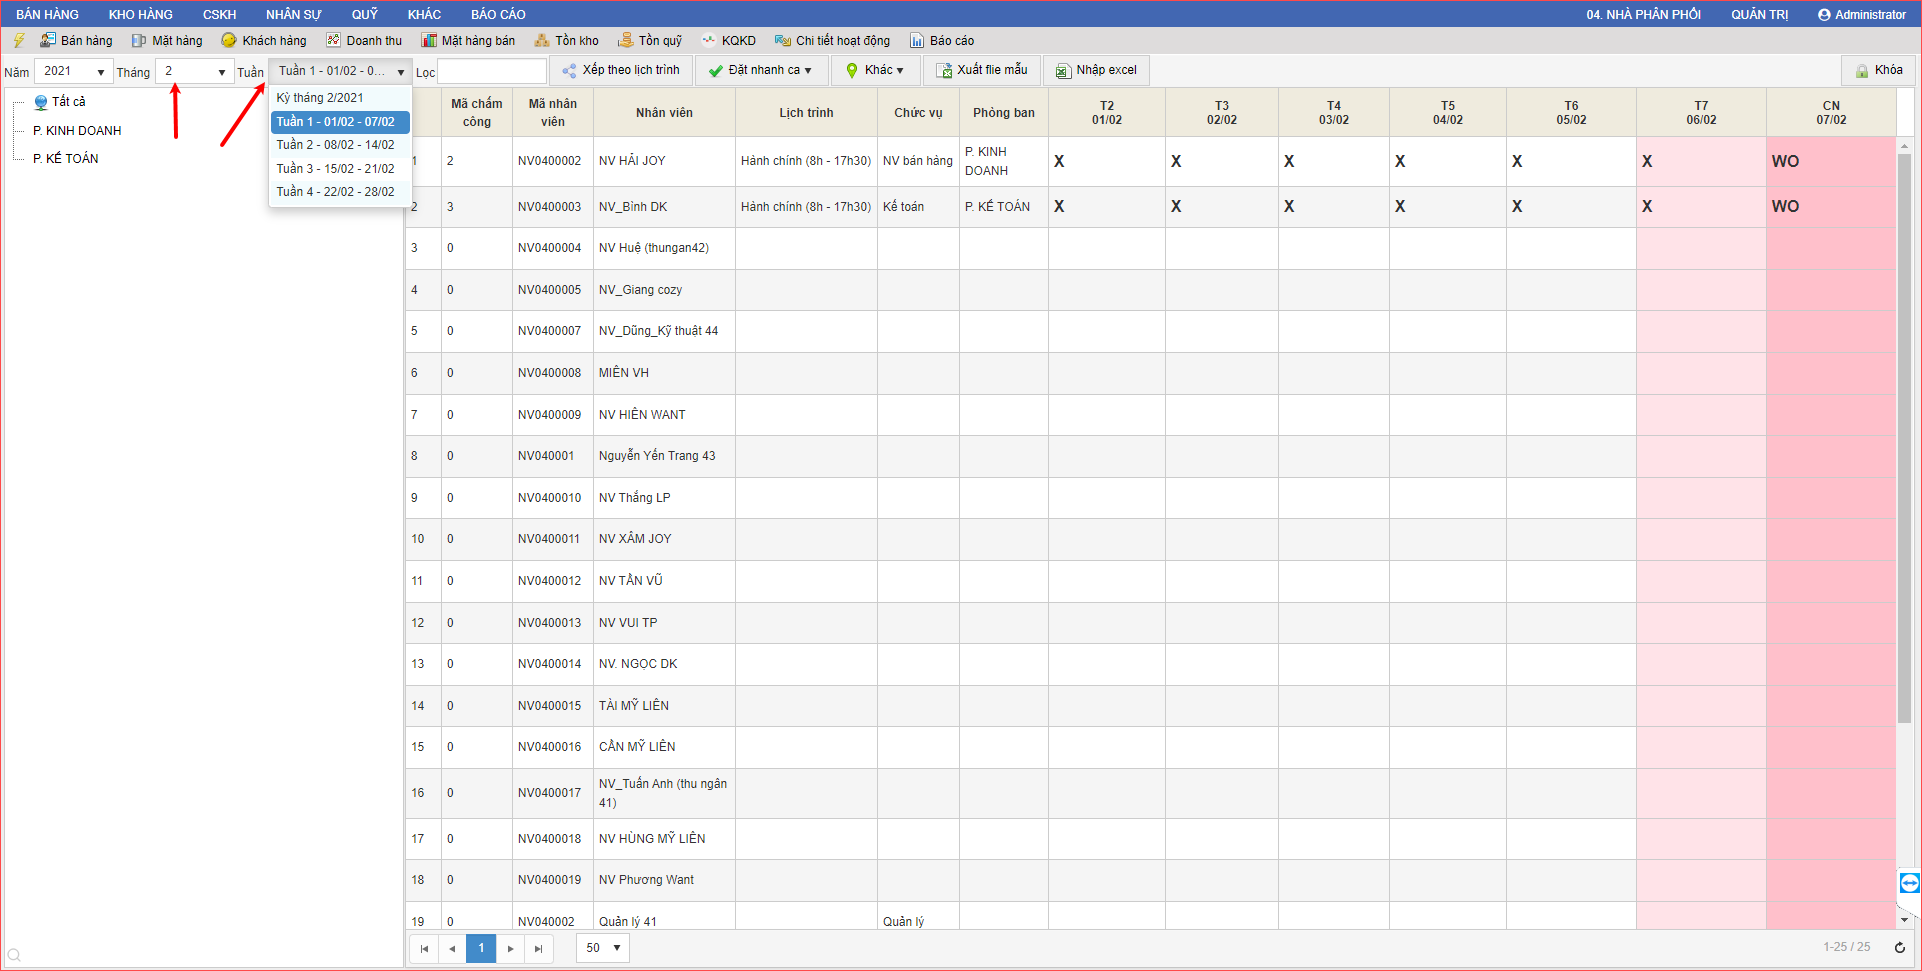The height and width of the screenshot is (971, 1922).
Task: Go to last page of grid
Action: (x=539, y=948)
